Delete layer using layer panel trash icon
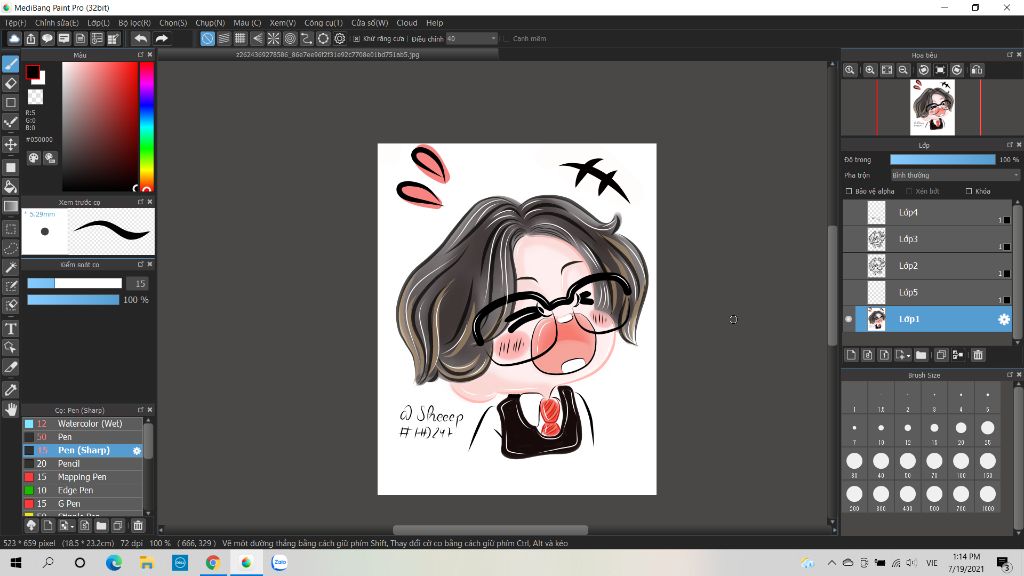The image size is (1024, 576). (x=978, y=355)
